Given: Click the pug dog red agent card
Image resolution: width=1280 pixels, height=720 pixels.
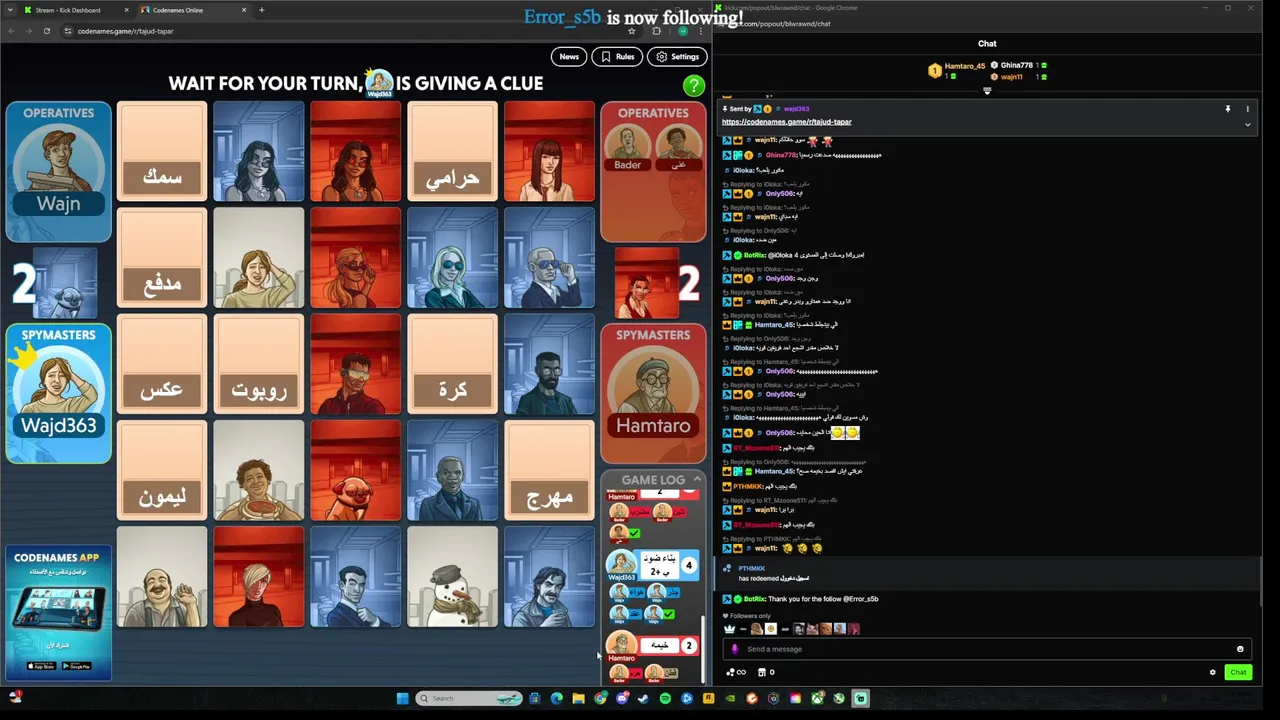Looking at the screenshot, I should [x=355, y=470].
